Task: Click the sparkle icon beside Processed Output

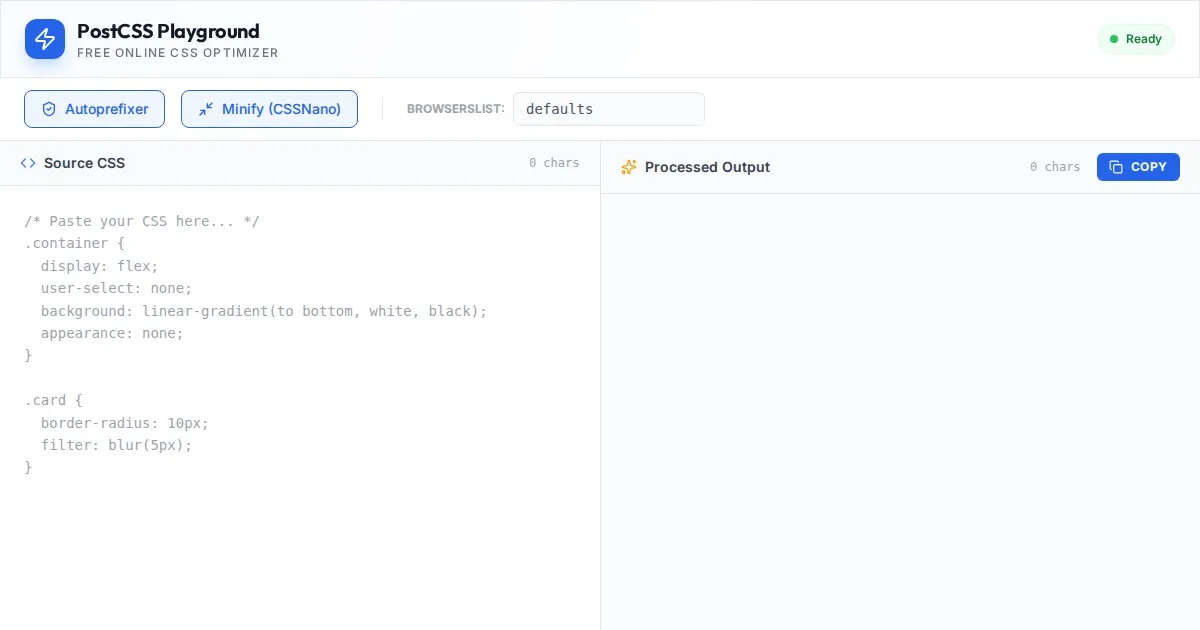Action: pos(629,167)
